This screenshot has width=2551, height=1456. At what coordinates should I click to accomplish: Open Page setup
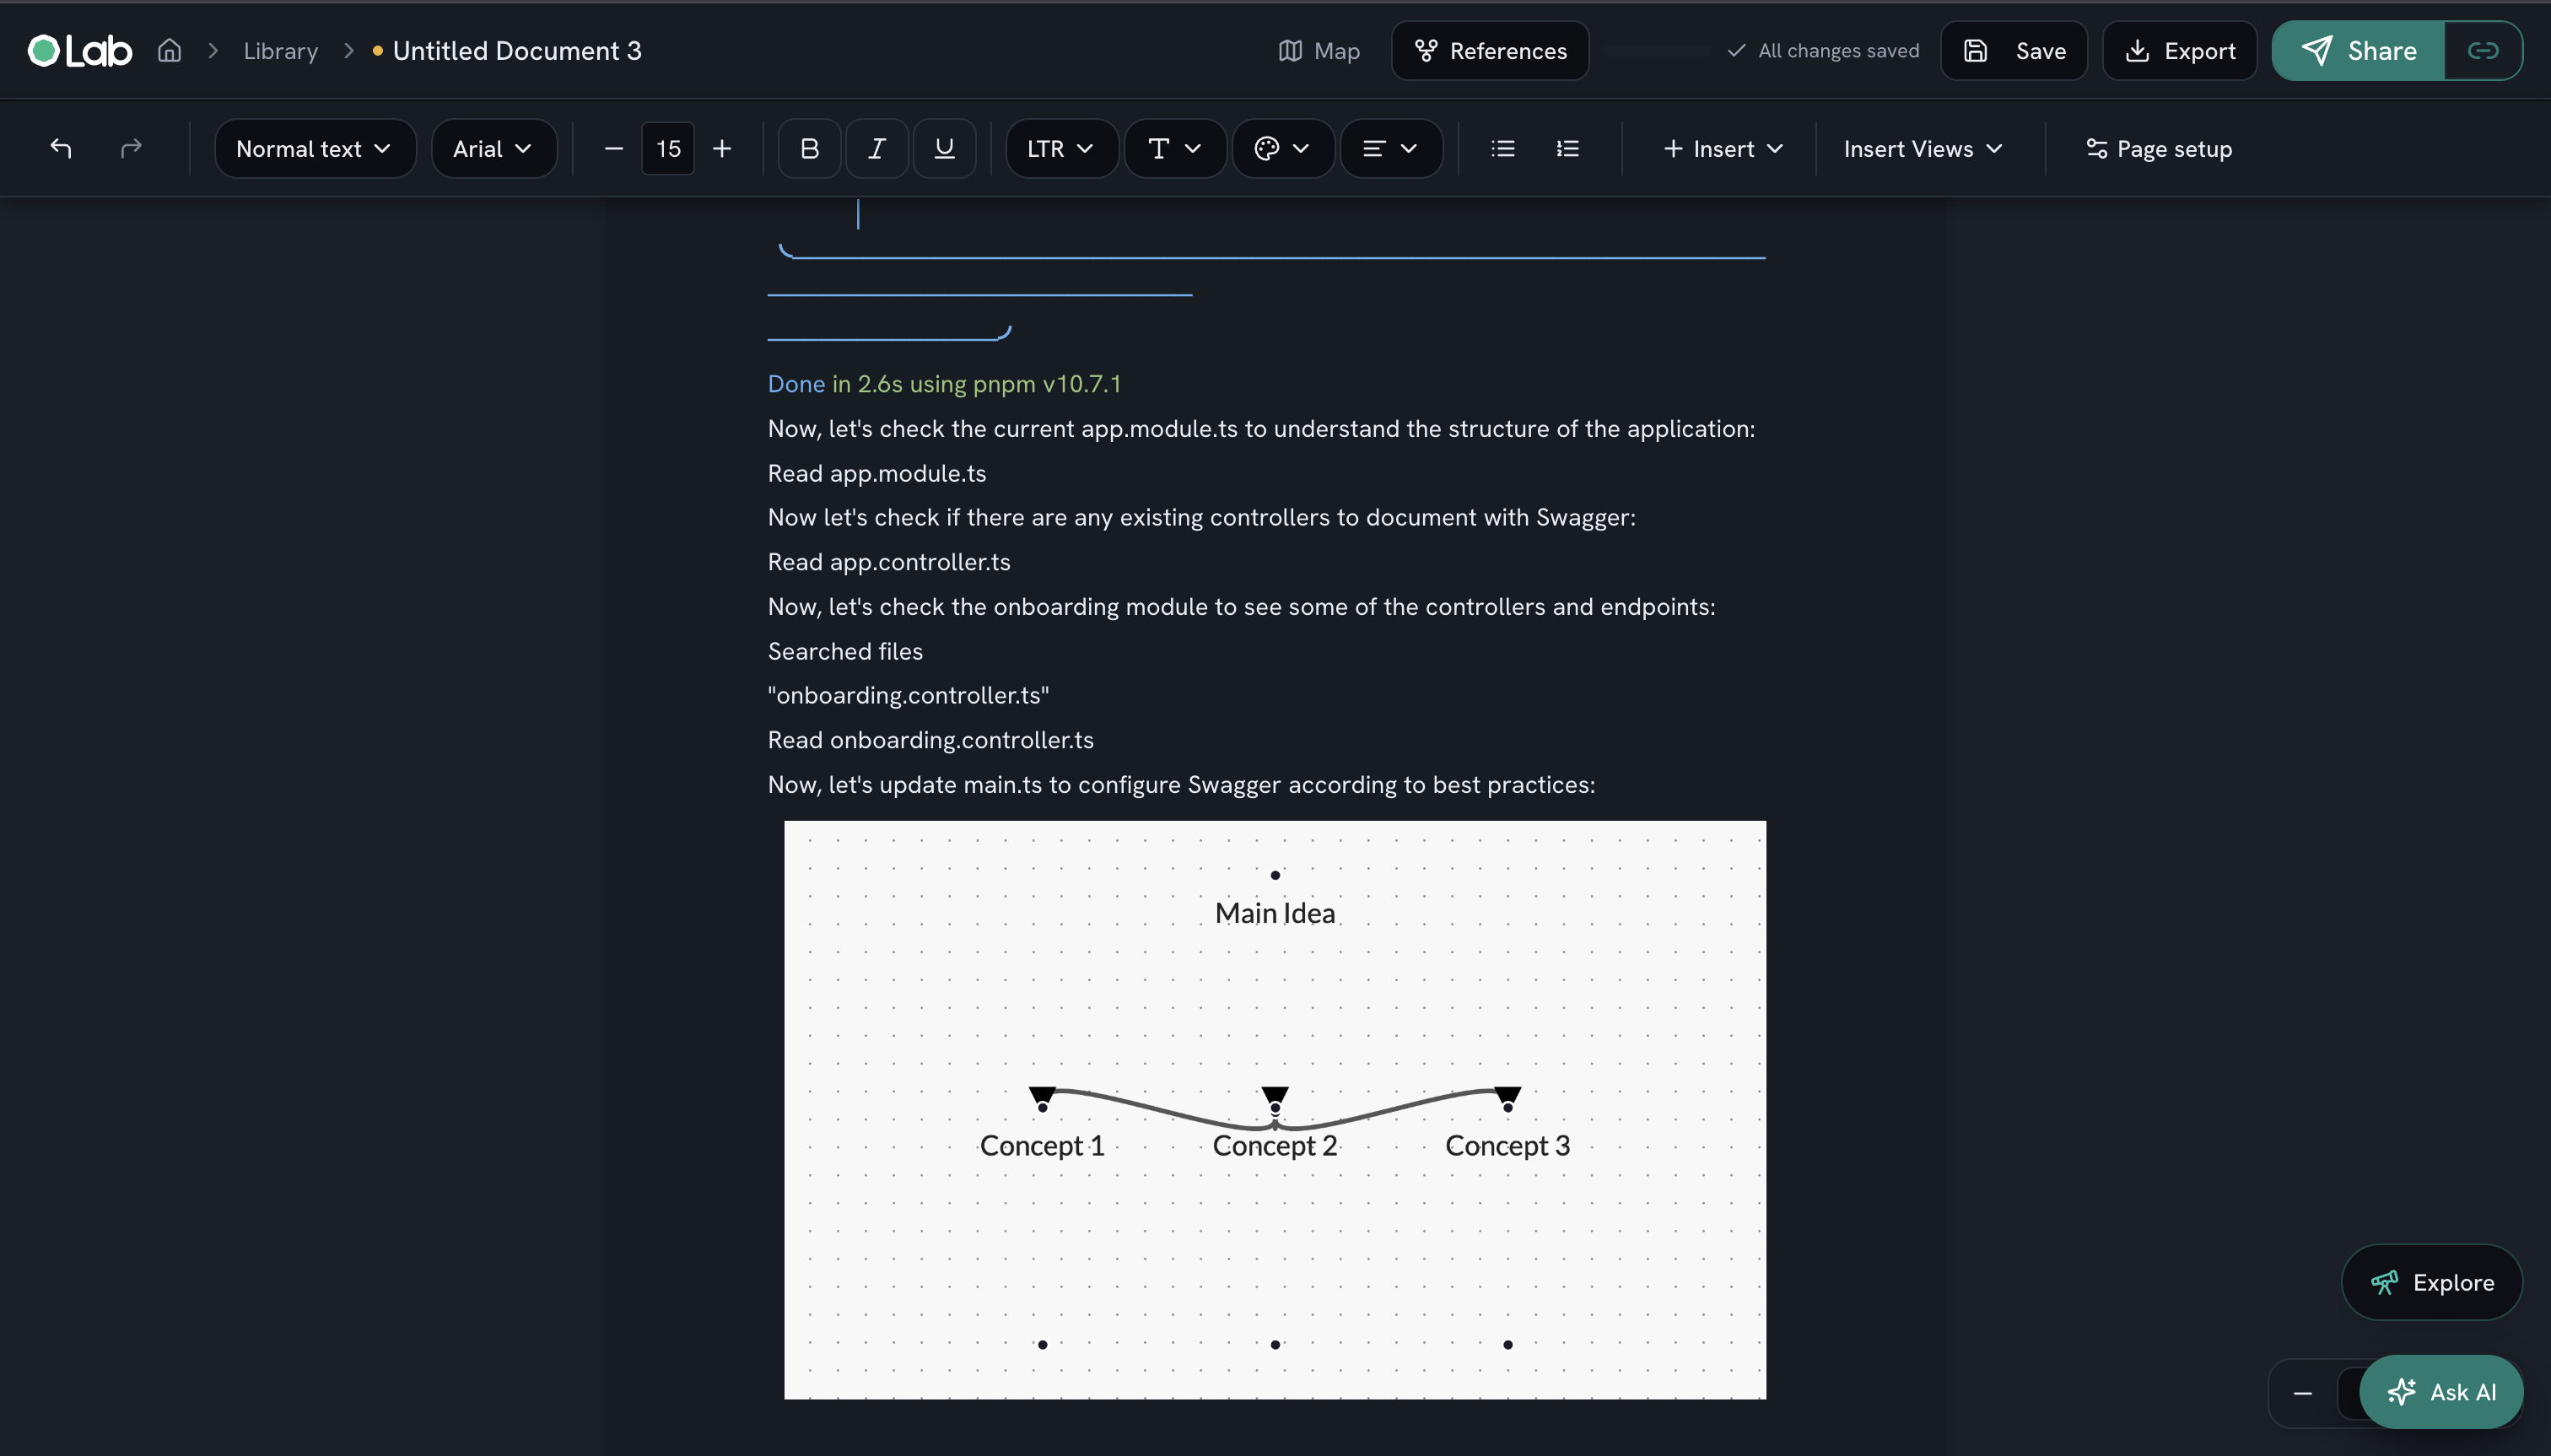2159,149
